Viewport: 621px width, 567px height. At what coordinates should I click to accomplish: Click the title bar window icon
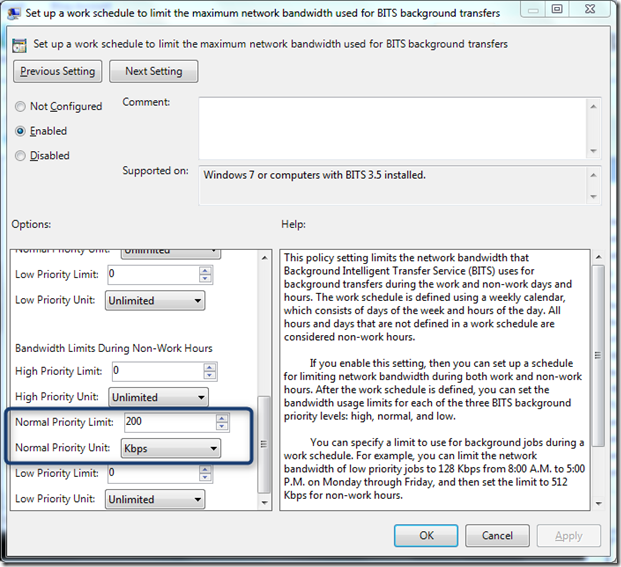[14, 13]
